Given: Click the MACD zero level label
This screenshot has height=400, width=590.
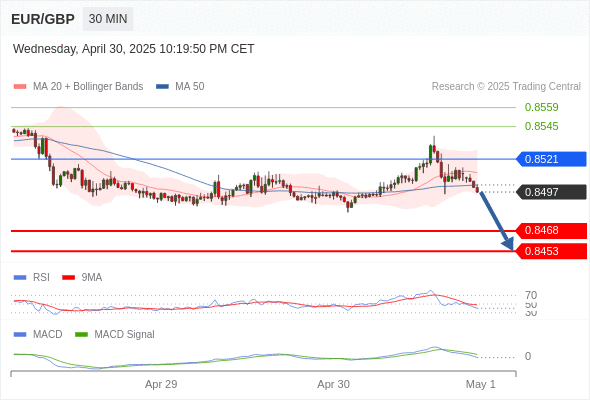Looking at the screenshot, I should point(528,356).
